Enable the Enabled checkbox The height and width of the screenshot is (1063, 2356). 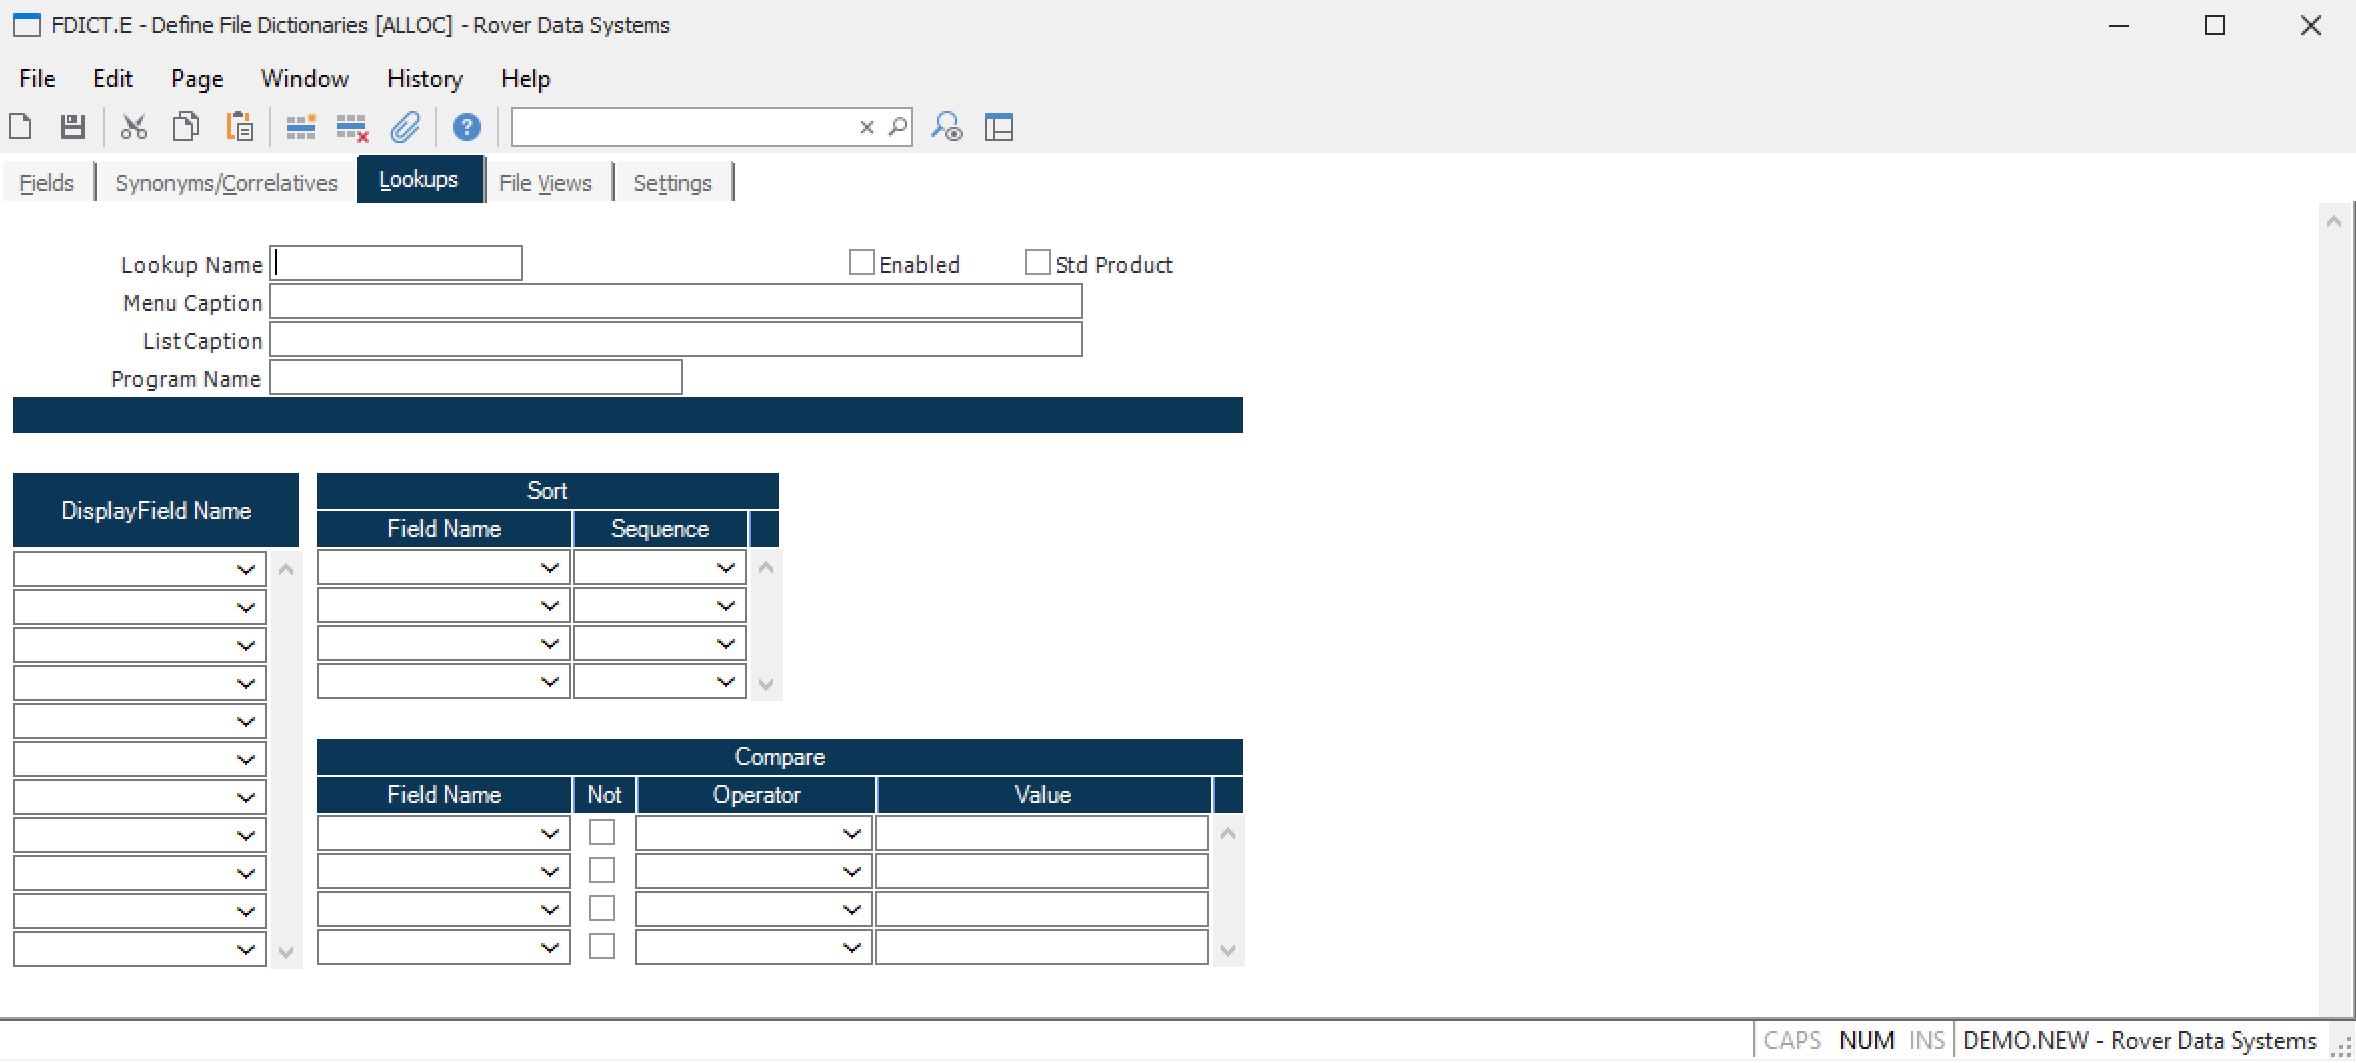click(x=861, y=263)
